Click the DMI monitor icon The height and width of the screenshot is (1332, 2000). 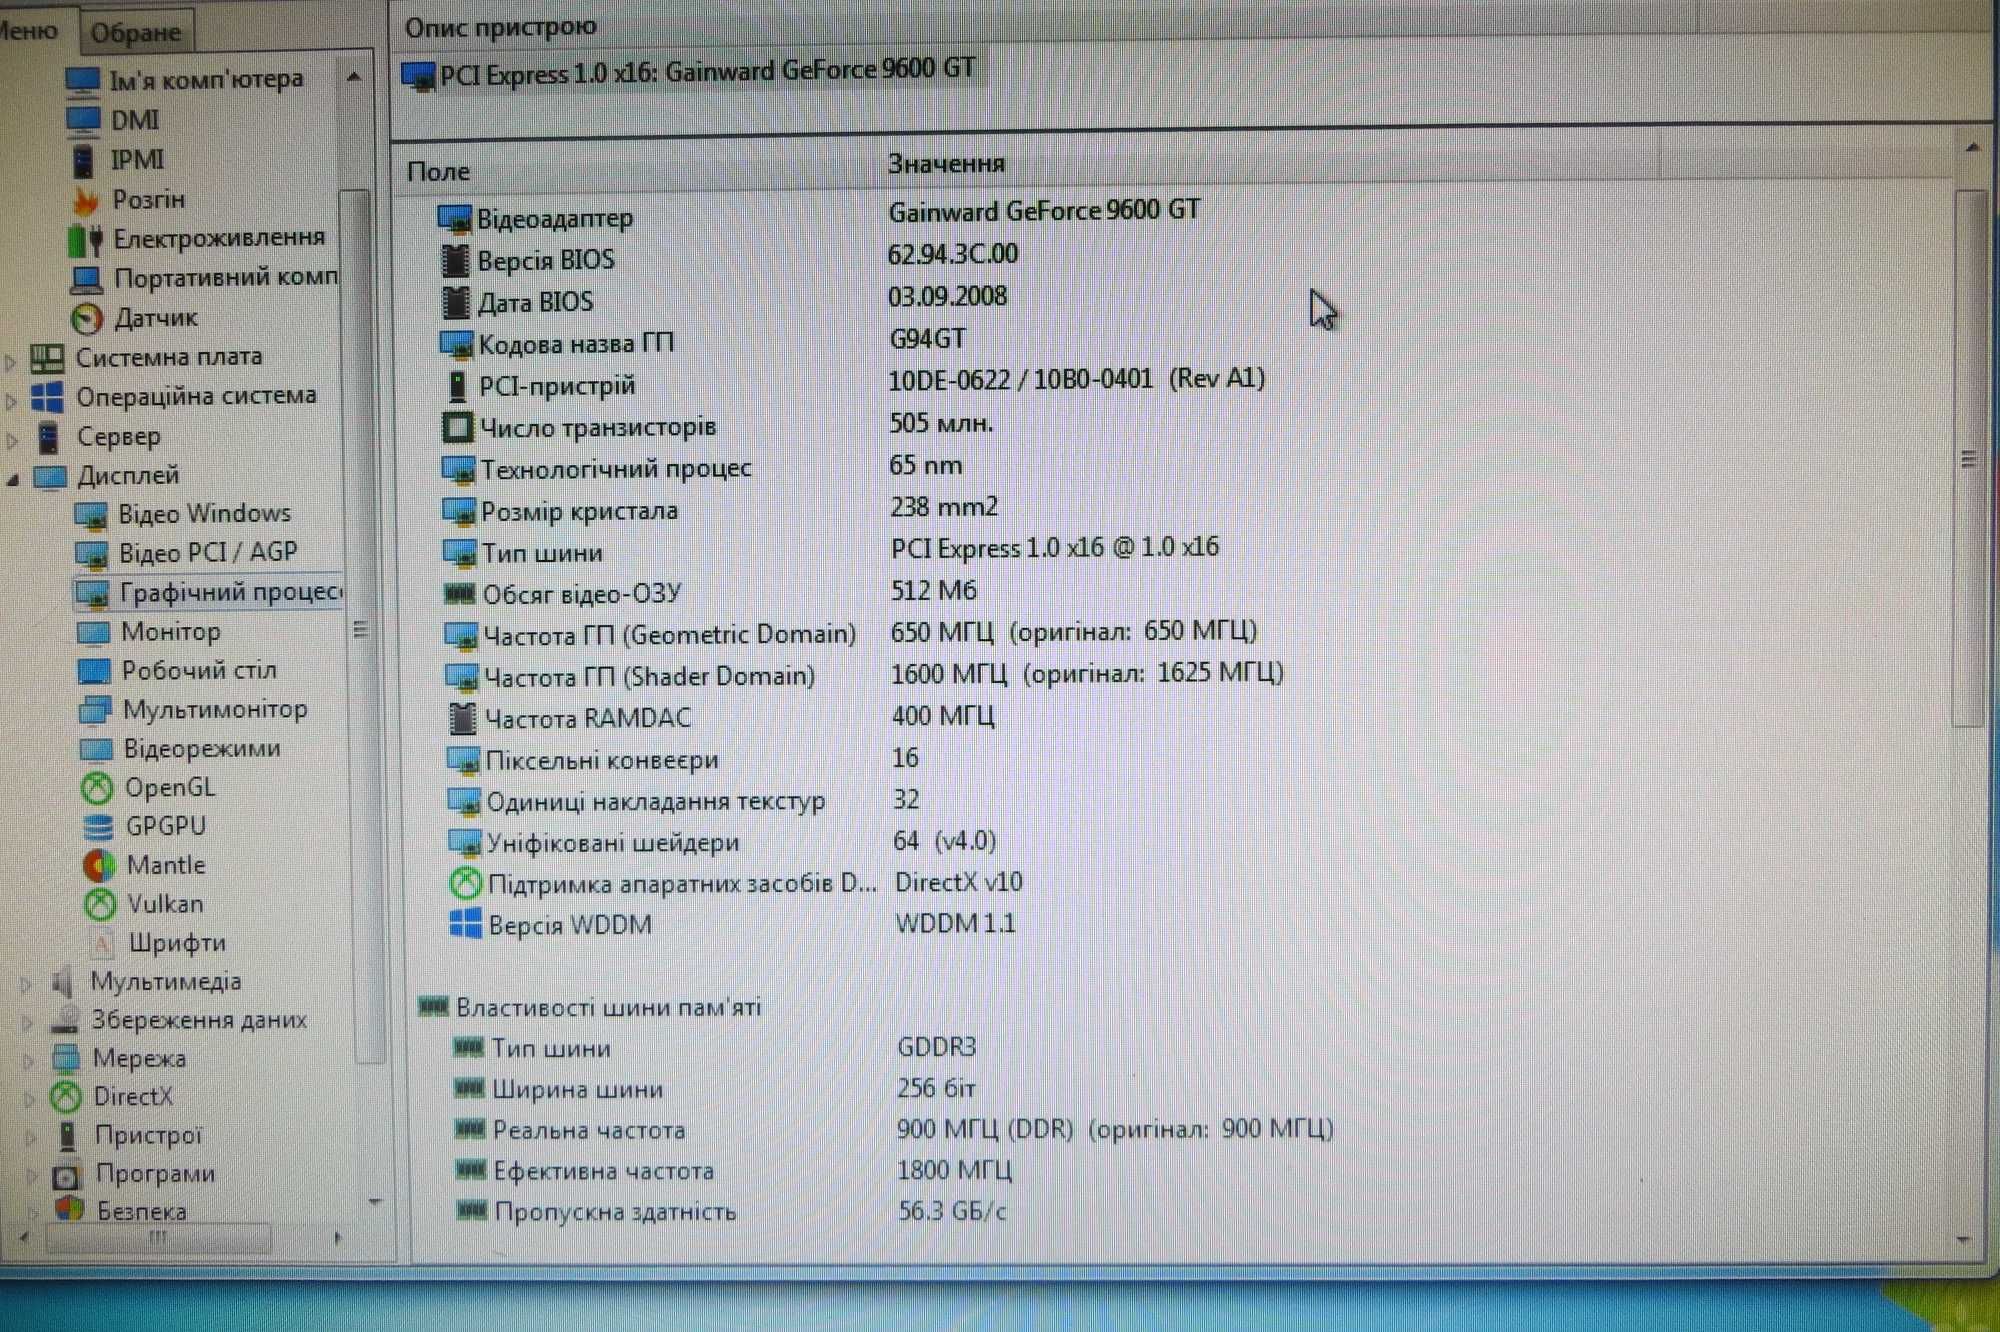[x=83, y=120]
